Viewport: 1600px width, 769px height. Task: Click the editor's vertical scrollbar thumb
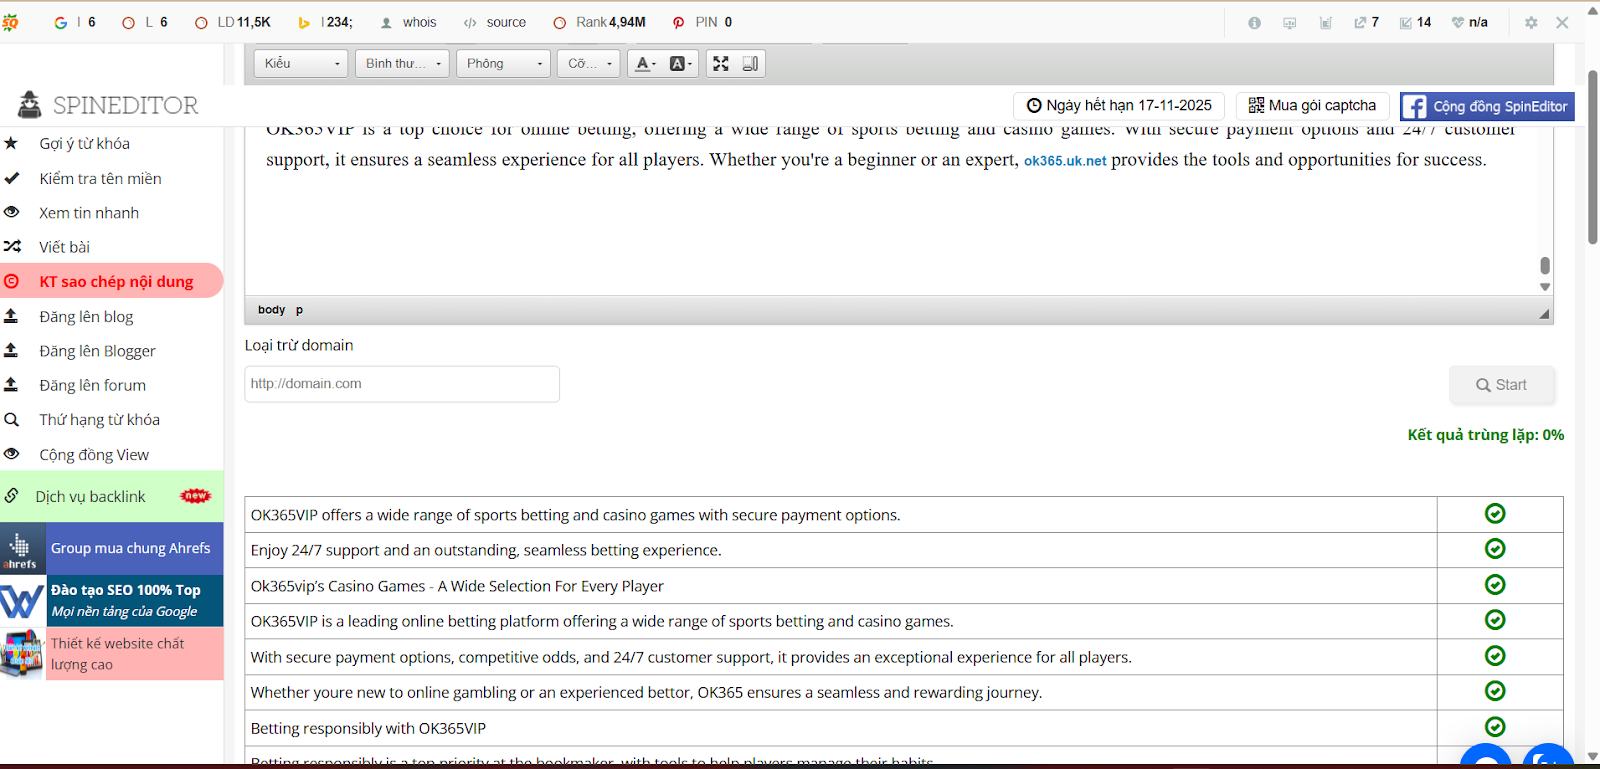point(1545,265)
